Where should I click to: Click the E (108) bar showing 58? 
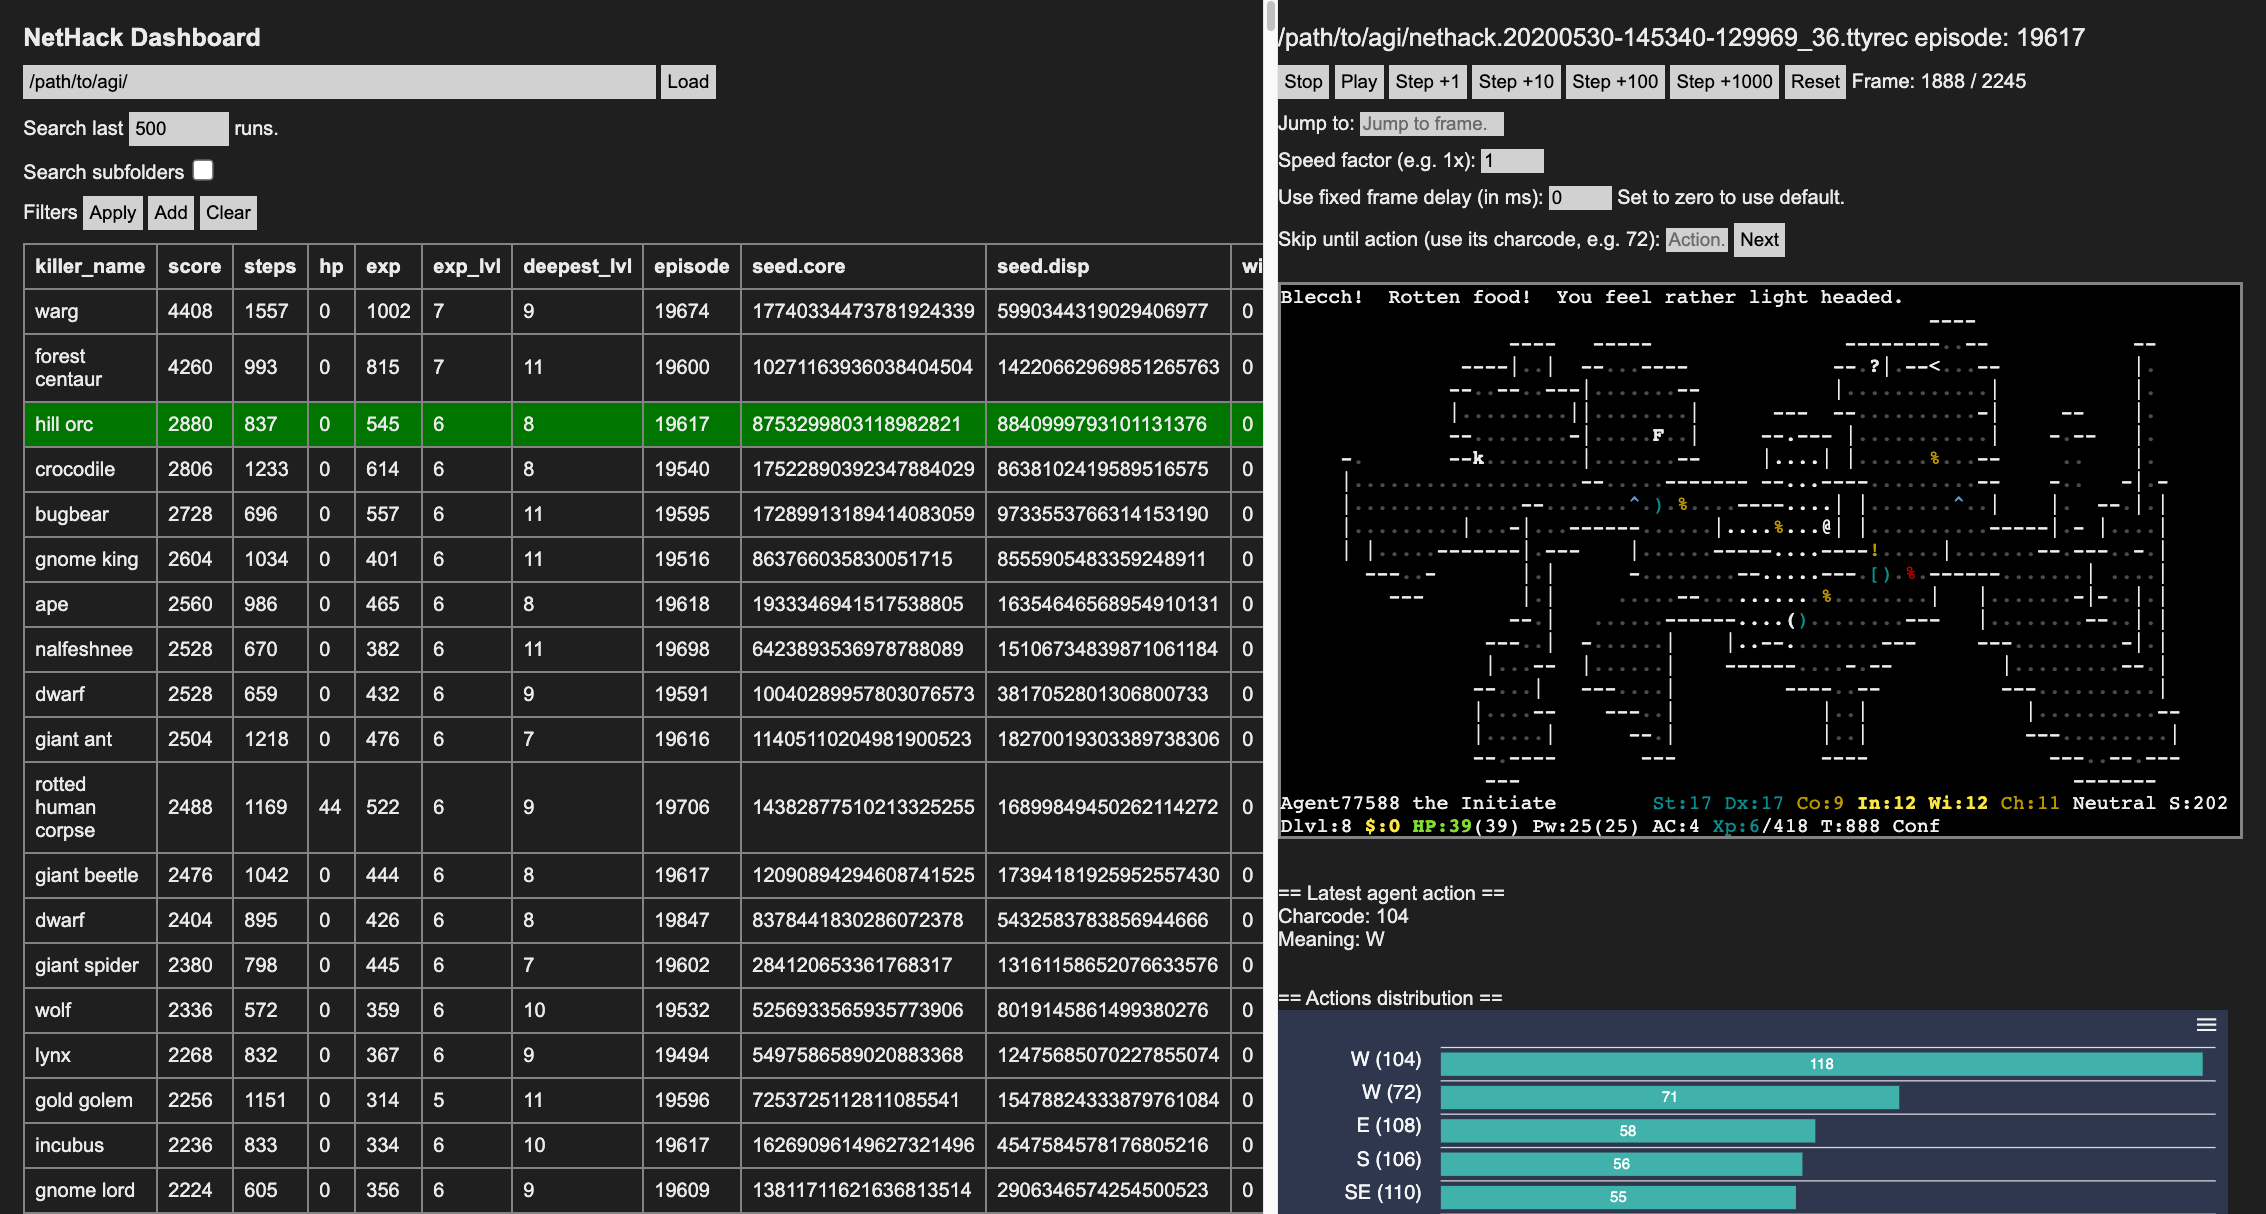coord(1627,1131)
